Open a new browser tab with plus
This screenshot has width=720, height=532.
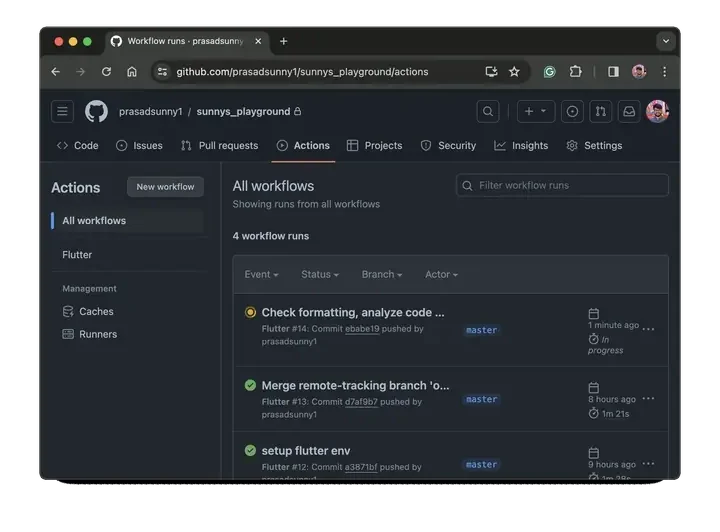click(283, 41)
